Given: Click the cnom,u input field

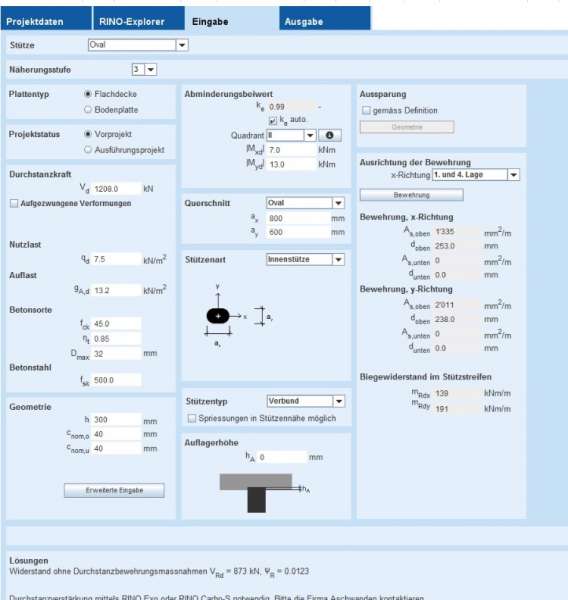Looking at the screenshot, I should (116, 448).
